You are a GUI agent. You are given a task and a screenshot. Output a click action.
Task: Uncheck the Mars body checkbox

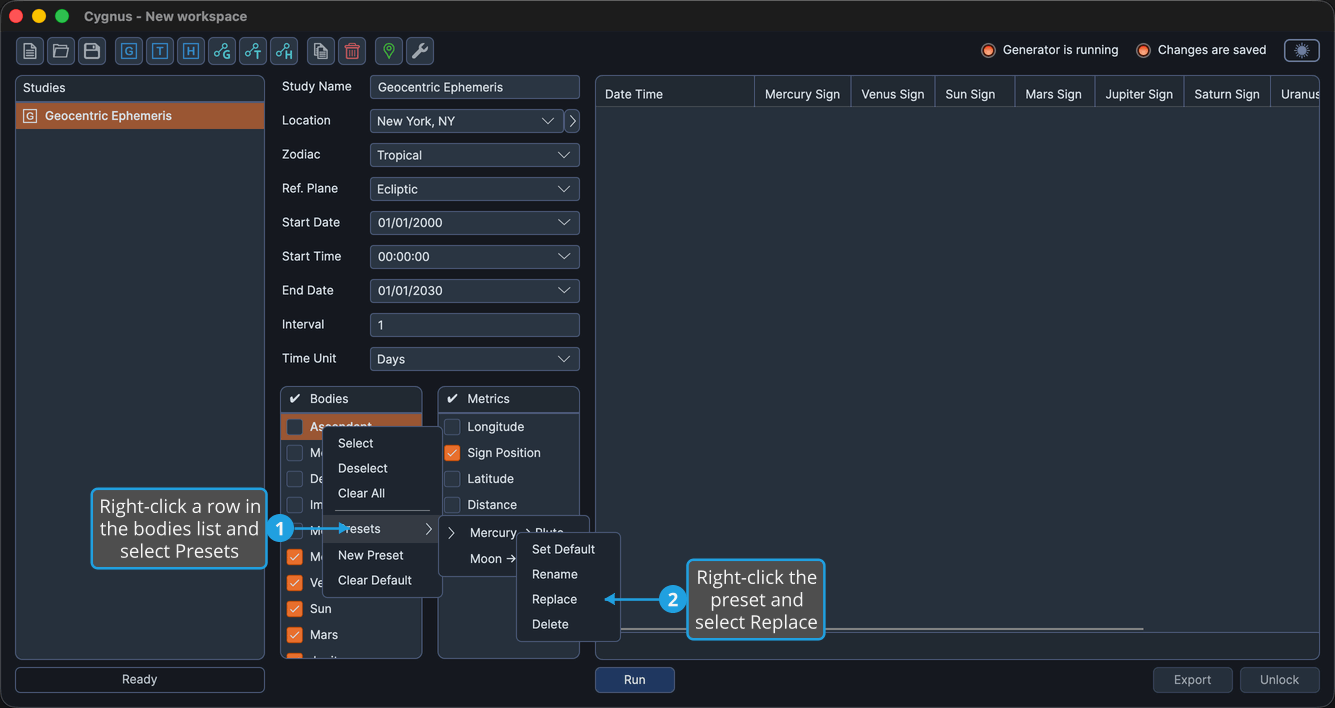[x=295, y=635]
